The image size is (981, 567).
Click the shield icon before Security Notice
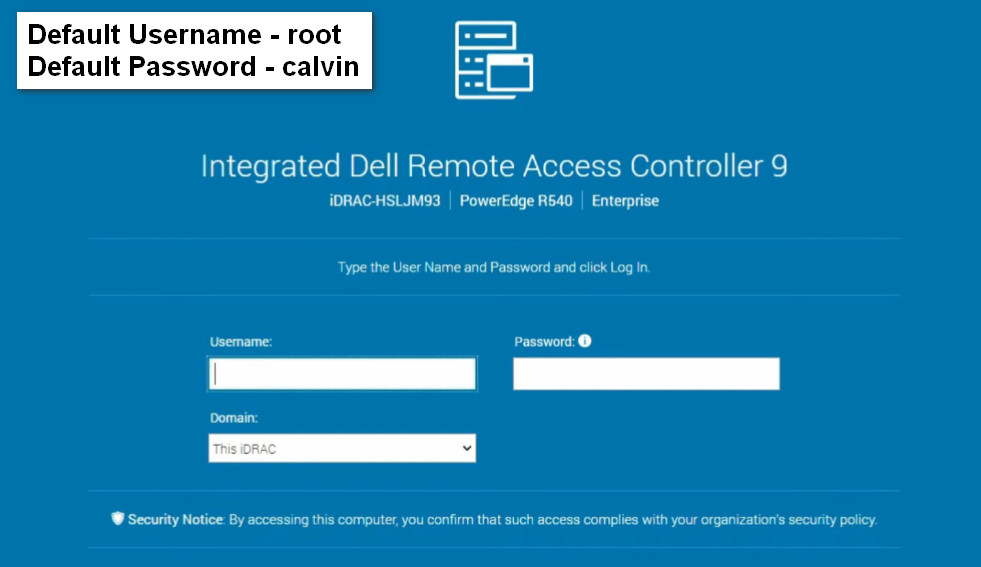[118, 519]
